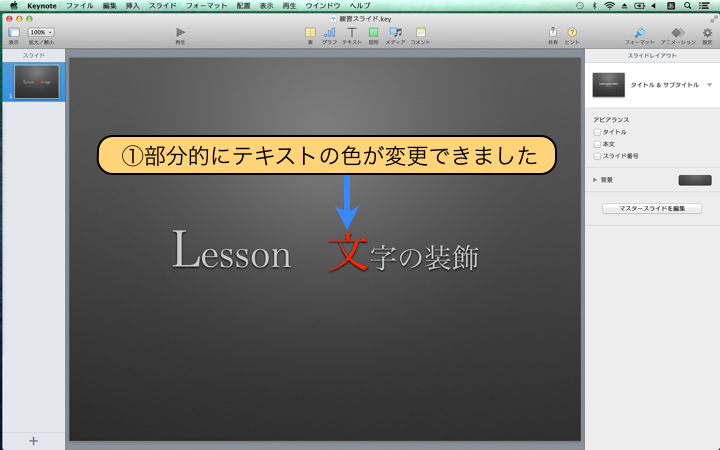The width and height of the screenshot is (720, 450).
Task: Open the 表示 menu in menu bar
Action: 266,6
